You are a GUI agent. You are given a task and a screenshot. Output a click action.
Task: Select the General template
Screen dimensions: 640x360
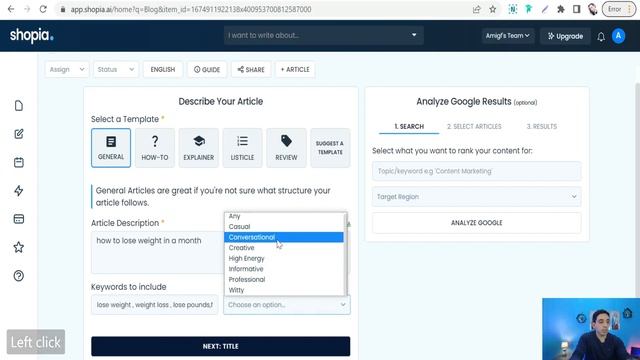point(111,148)
